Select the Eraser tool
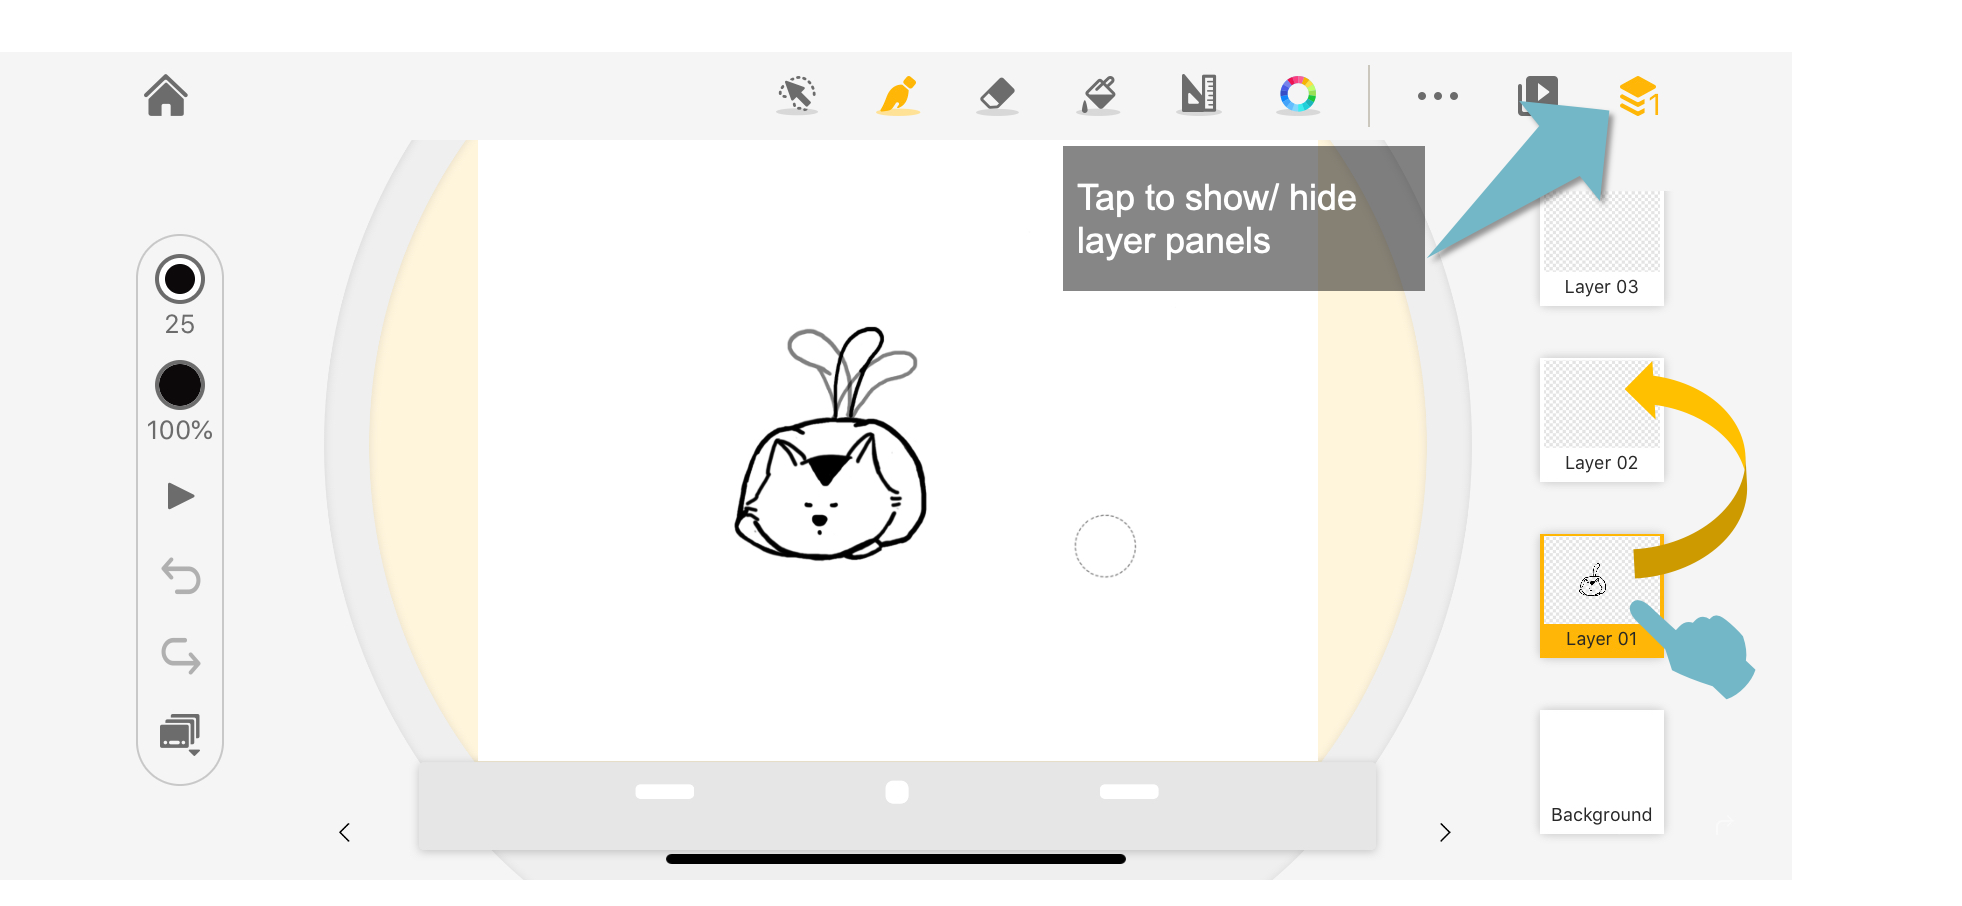 point(997,95)
